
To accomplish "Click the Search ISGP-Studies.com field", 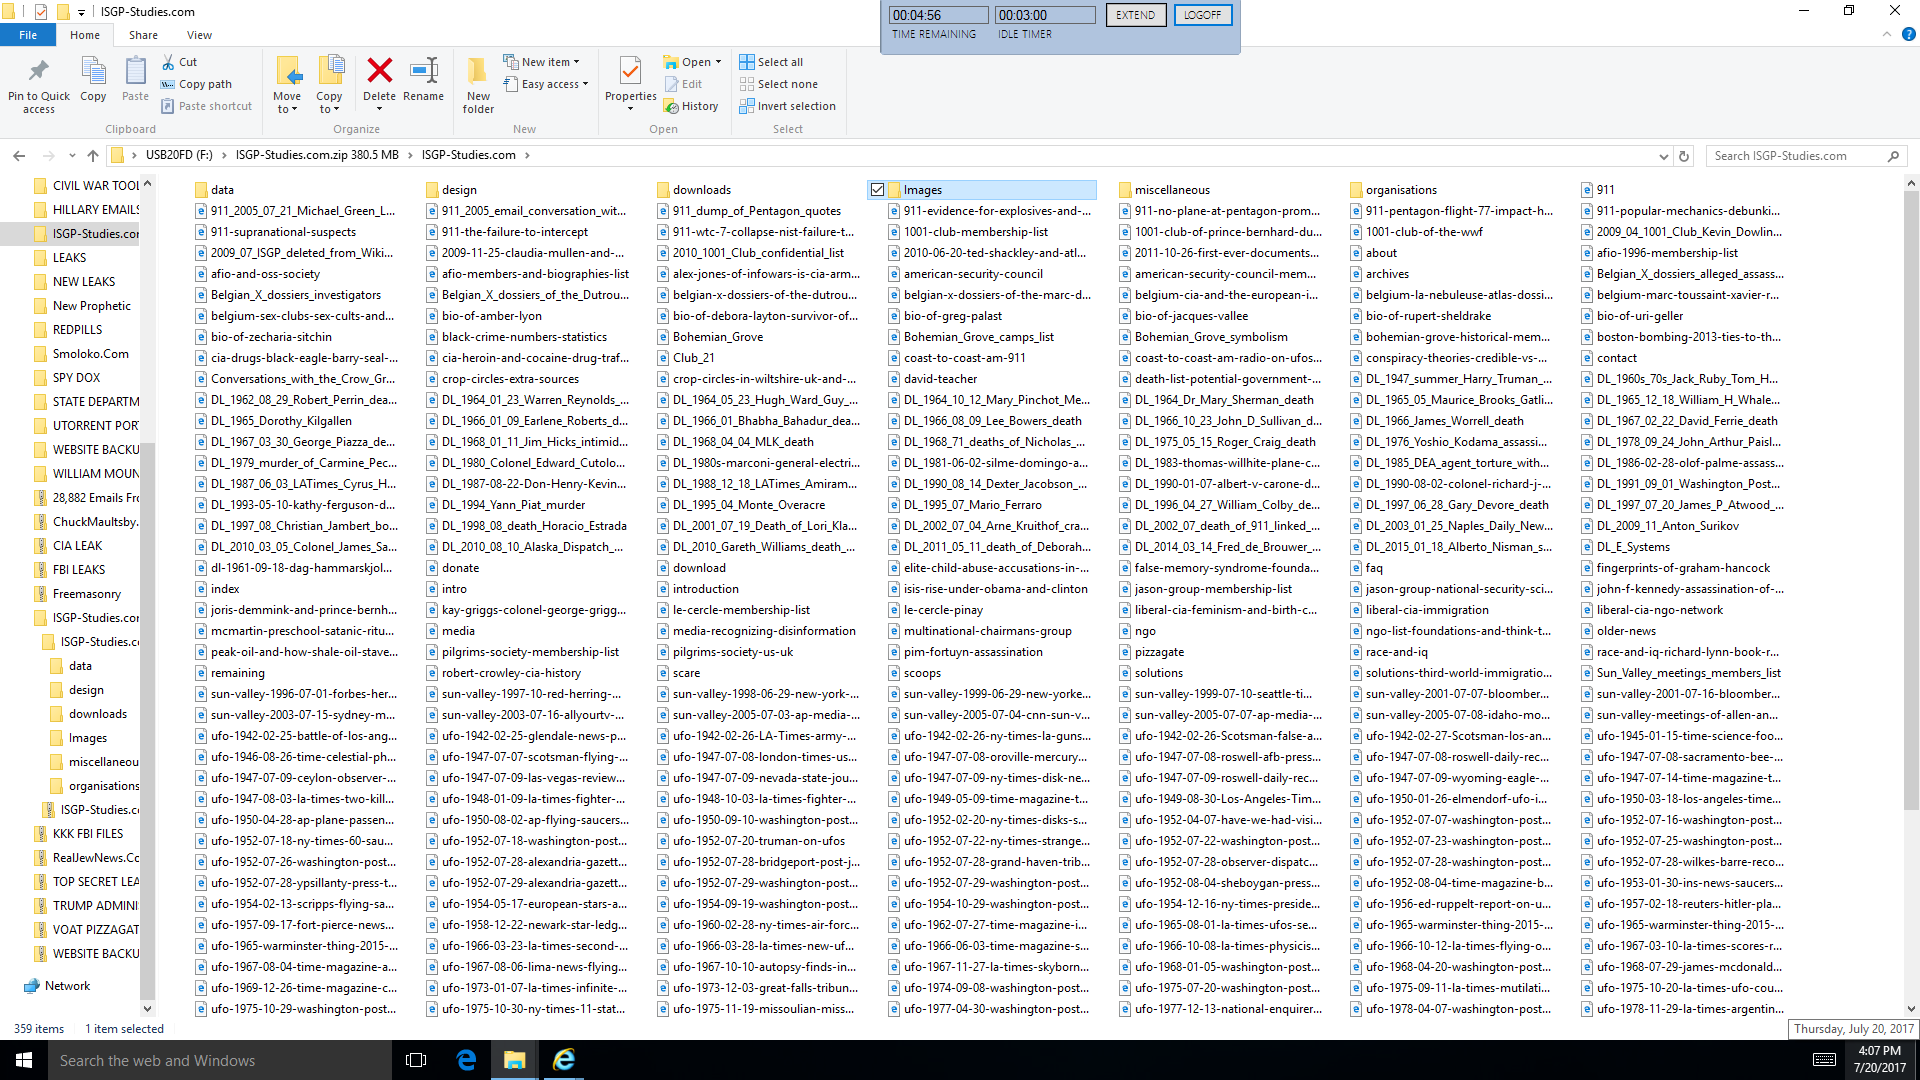I will click(1795, 156).
